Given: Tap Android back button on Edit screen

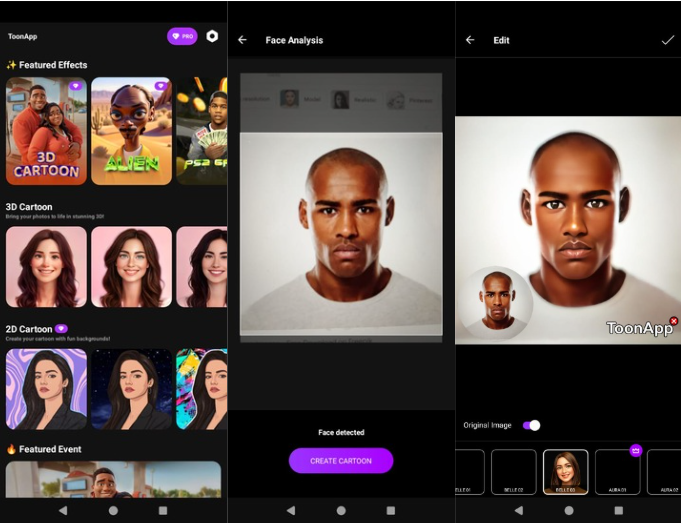Looking at the screenshot, I should tap(519, 510).
